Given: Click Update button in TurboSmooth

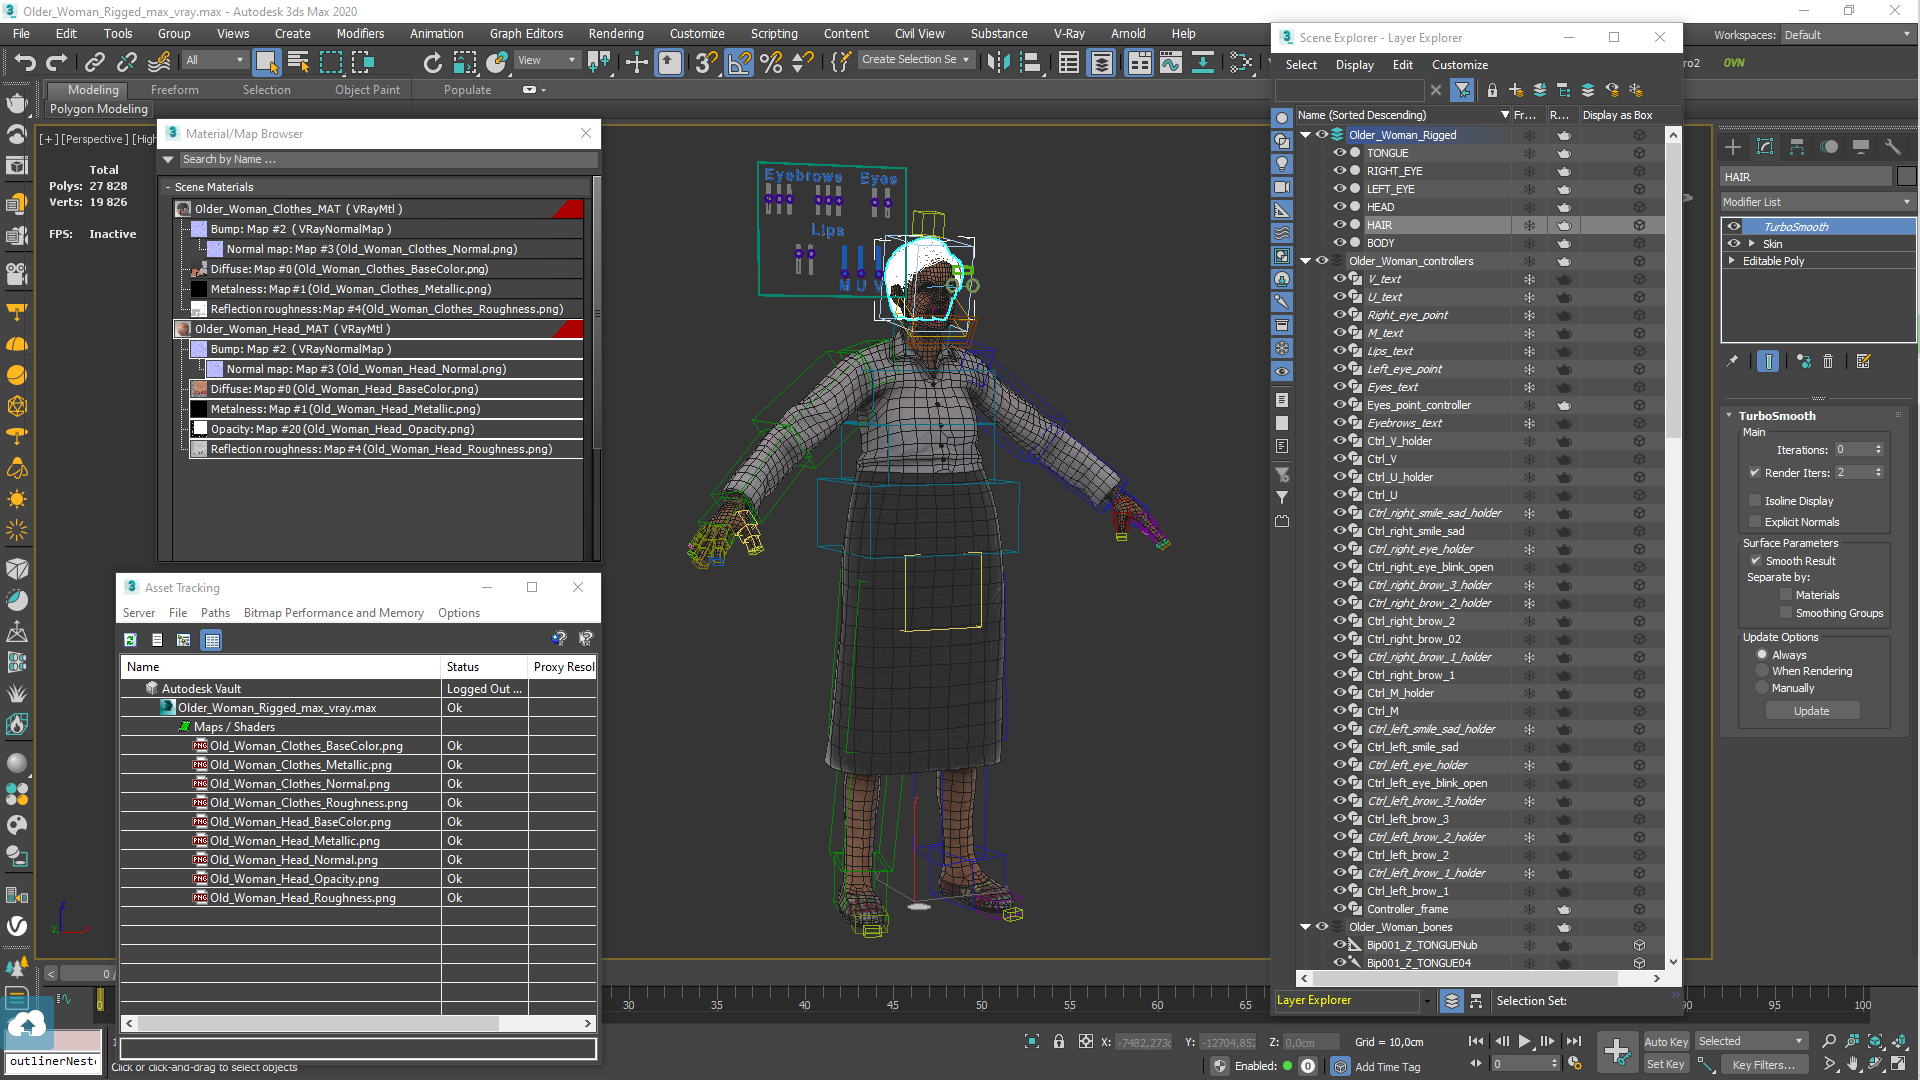Looking at the screenshot, I should [1811, 711].
